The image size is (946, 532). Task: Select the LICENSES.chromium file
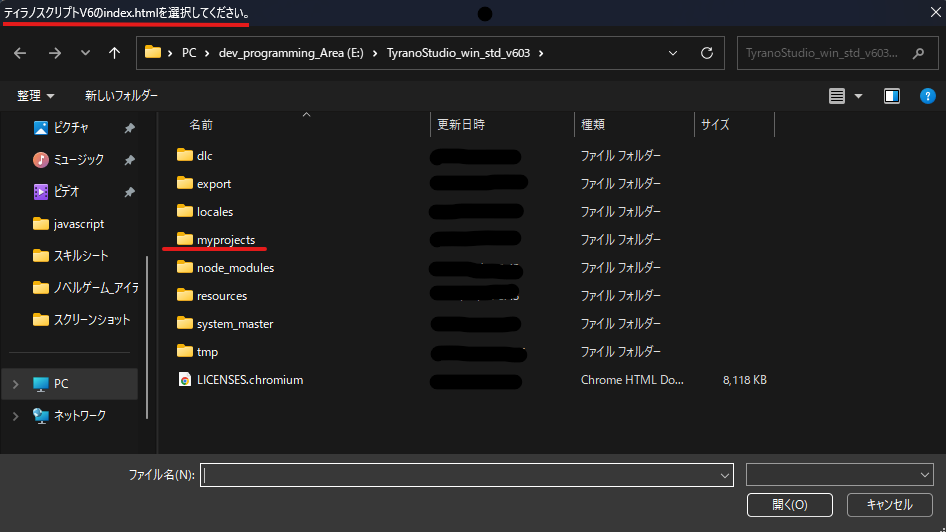pyautogui.click(x=249, y=380)
